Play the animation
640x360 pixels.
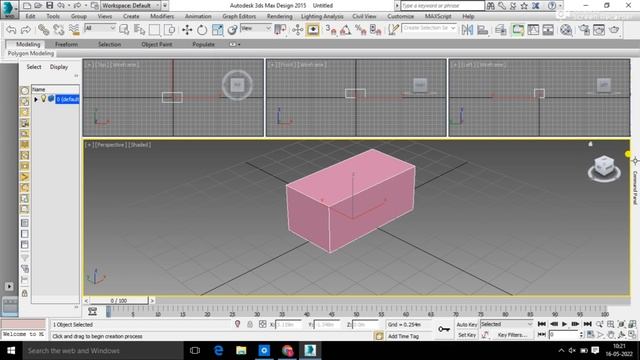(x=564, y=324)
